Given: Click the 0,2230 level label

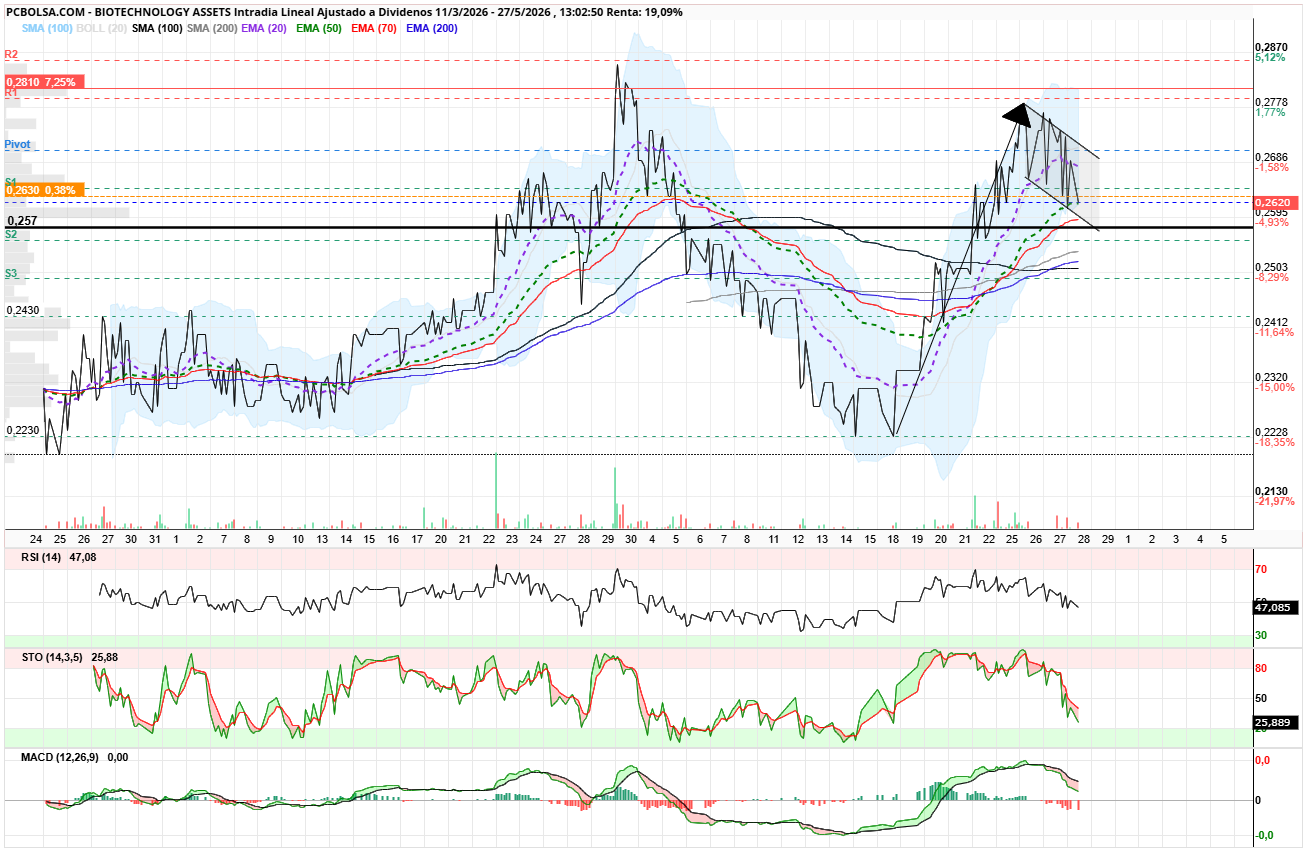Looking at the screenshot, I should coord(23,430).
